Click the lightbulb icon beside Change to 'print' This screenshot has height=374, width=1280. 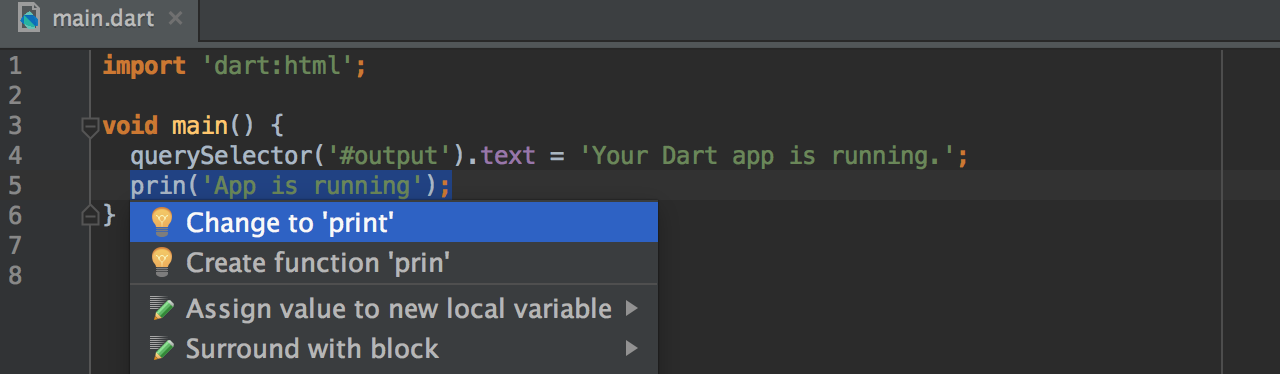[161, 222]
